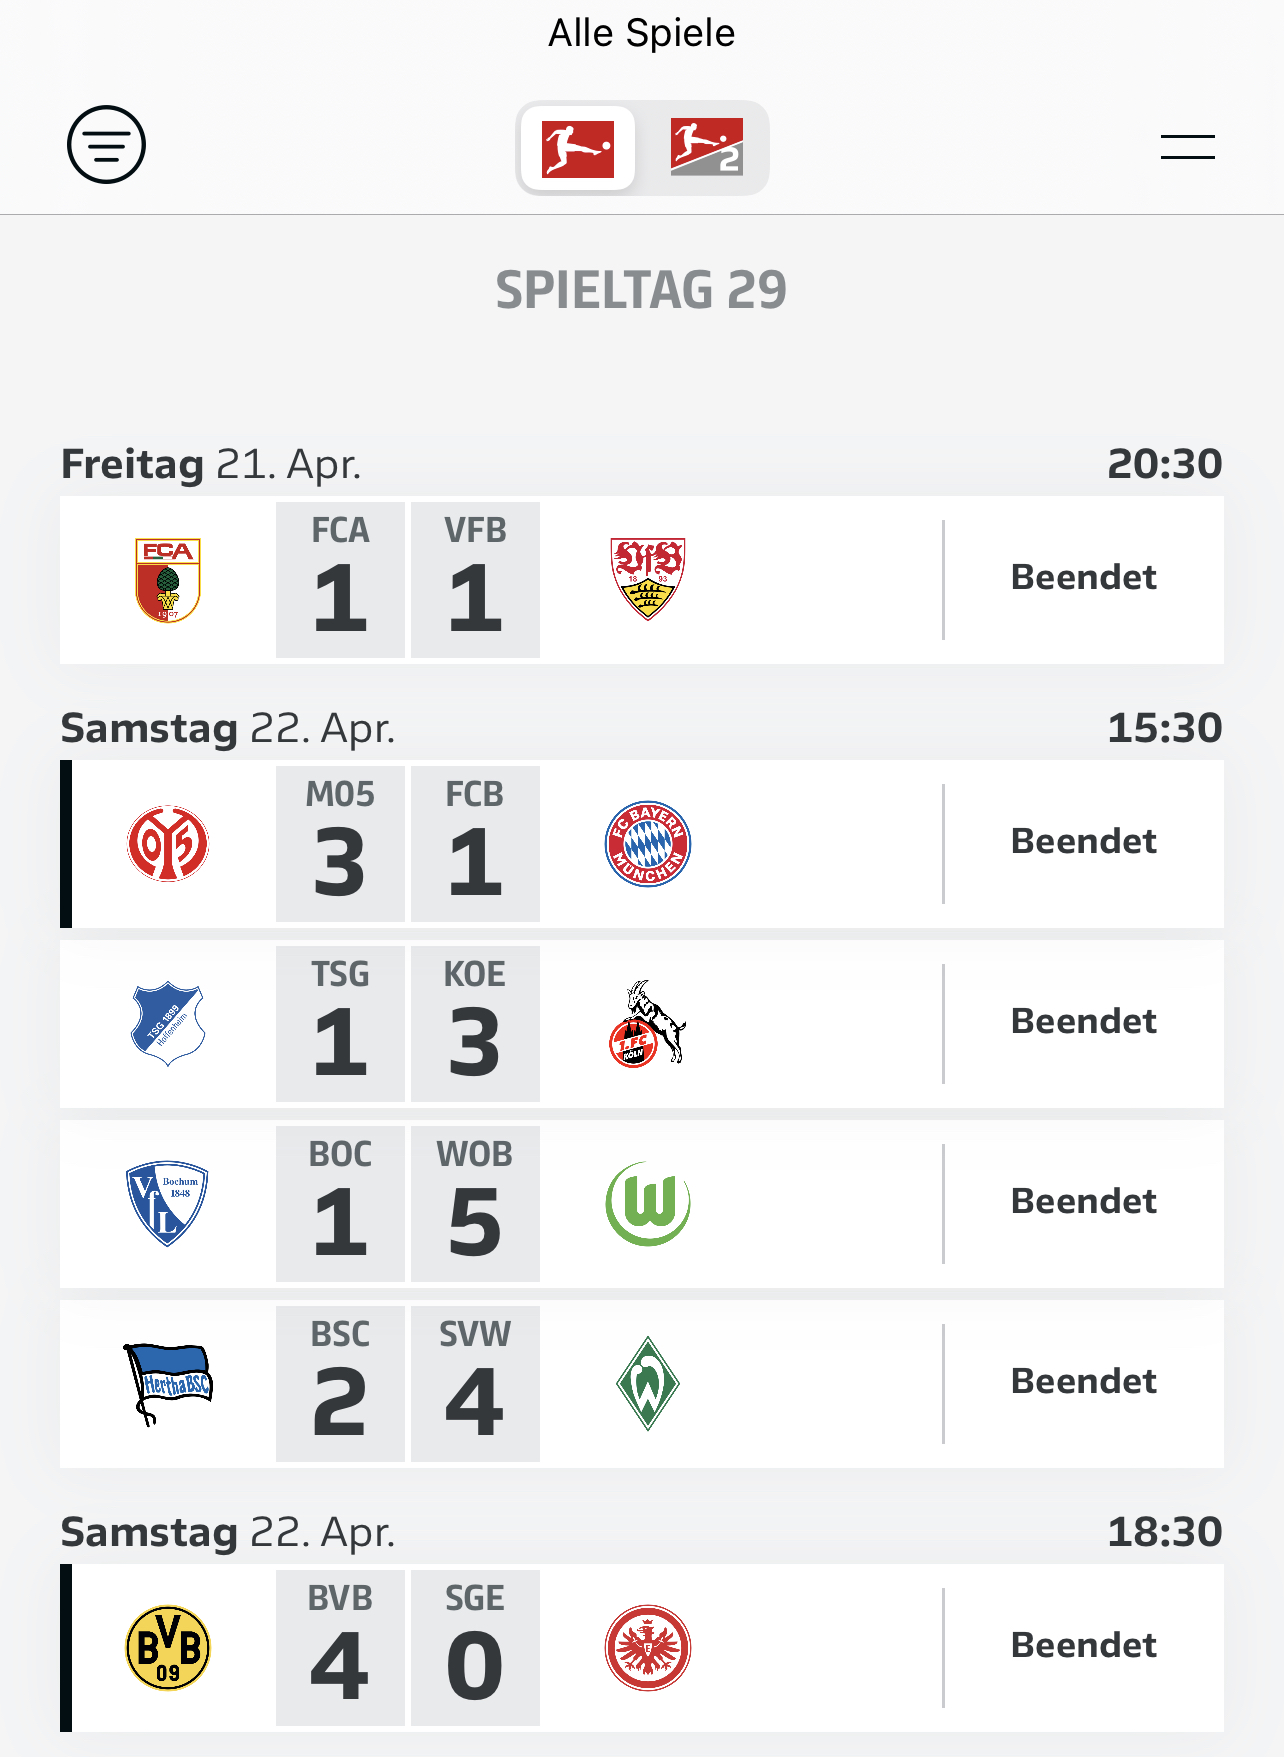1284x1757 pixels.
Task: Switch to the Bundesliga league tab
Action: tap(578, 148)
